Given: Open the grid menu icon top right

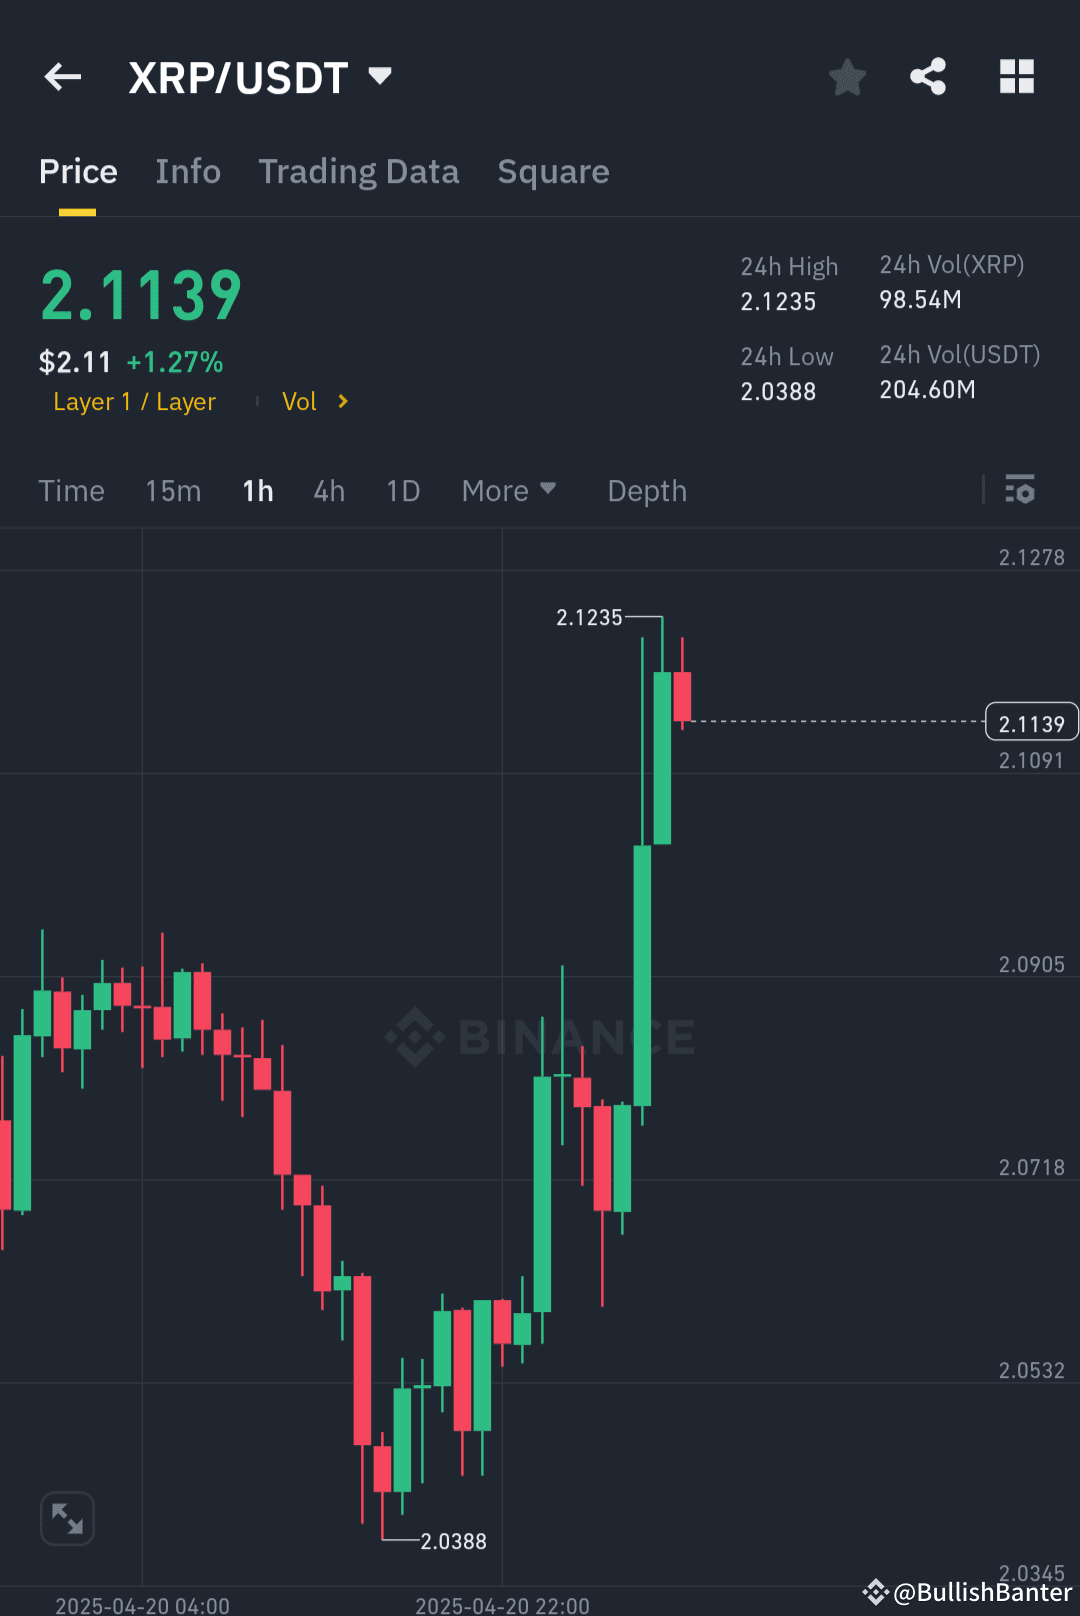Looking at the screenshot, I should [1016, 76].
